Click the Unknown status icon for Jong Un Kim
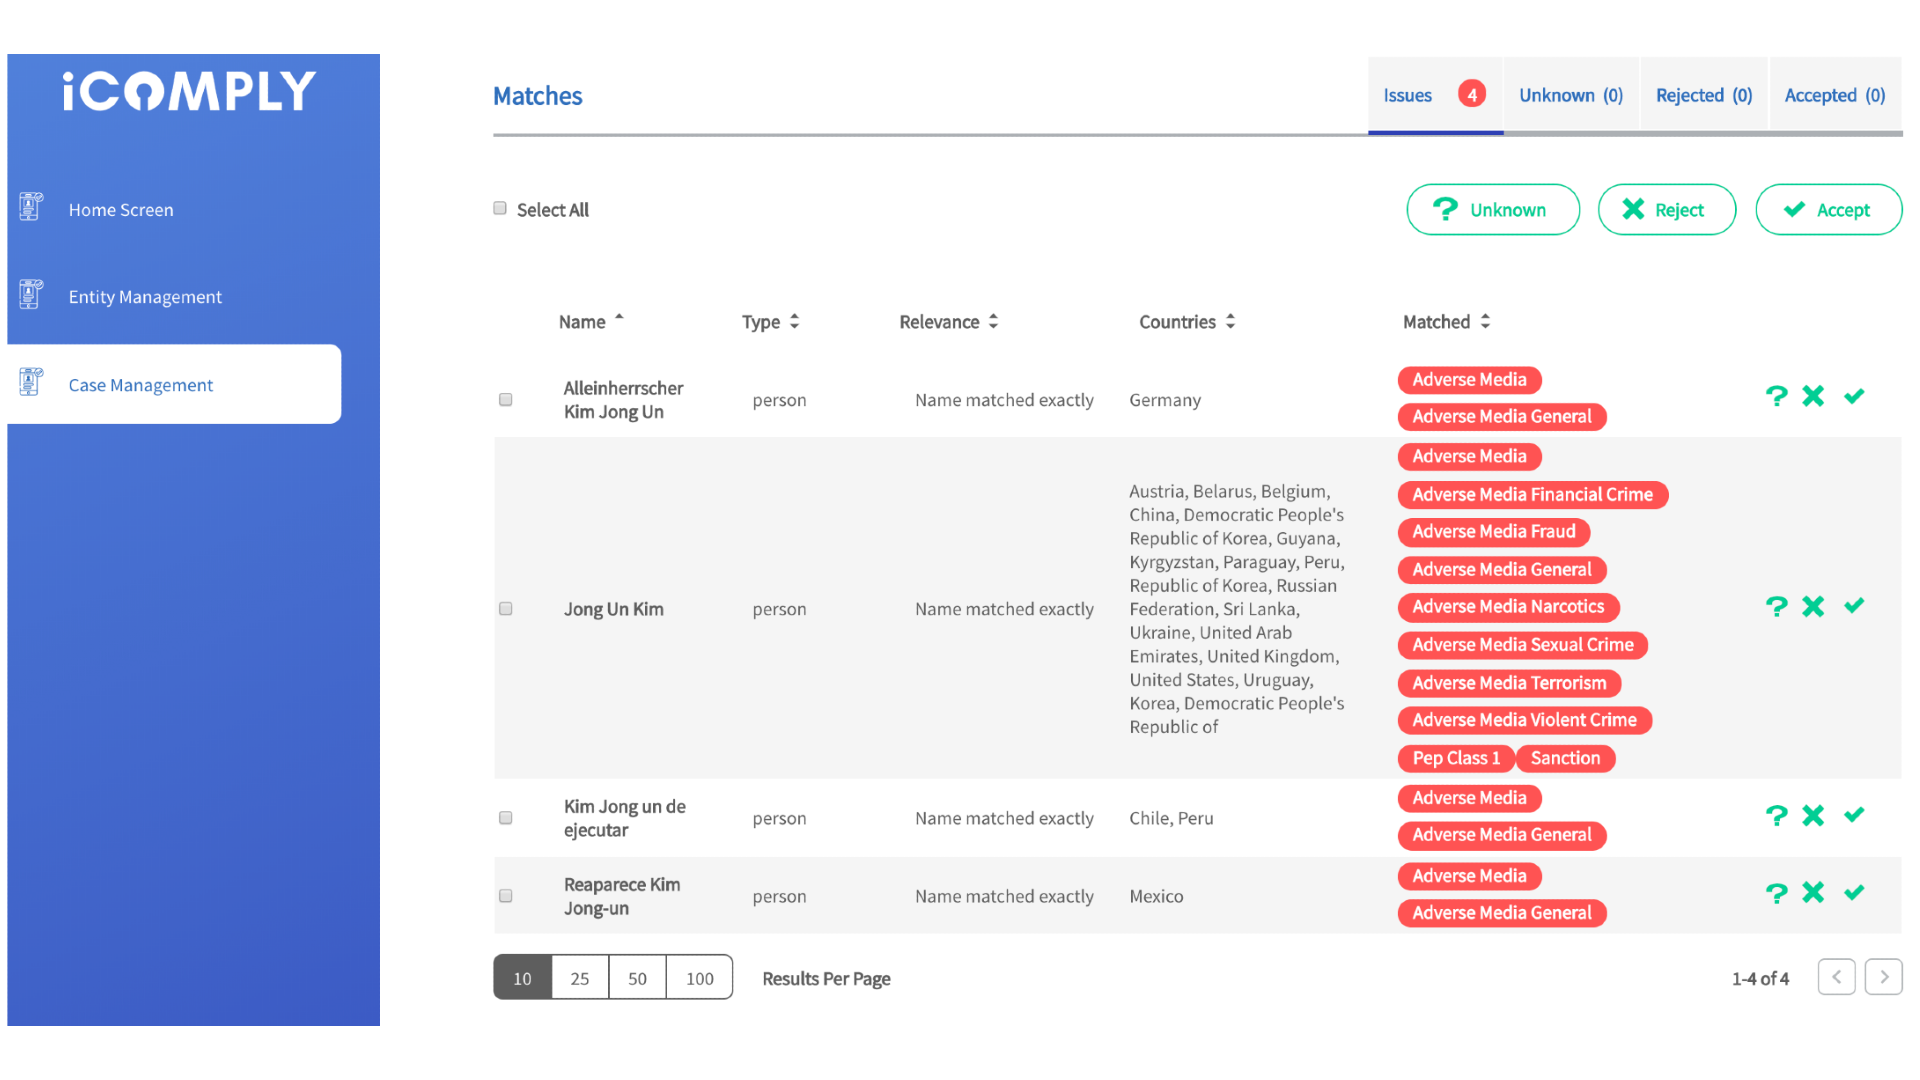The width and height of the screenshot is (1920, 1080). click(1776, 605)
